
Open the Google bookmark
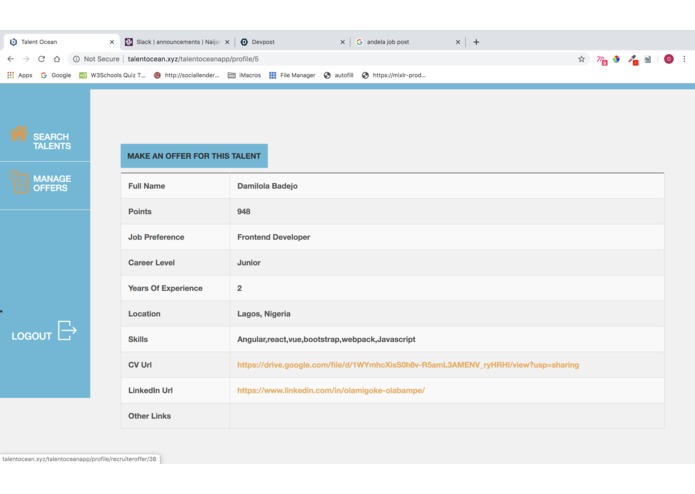(x=56, y=75)
